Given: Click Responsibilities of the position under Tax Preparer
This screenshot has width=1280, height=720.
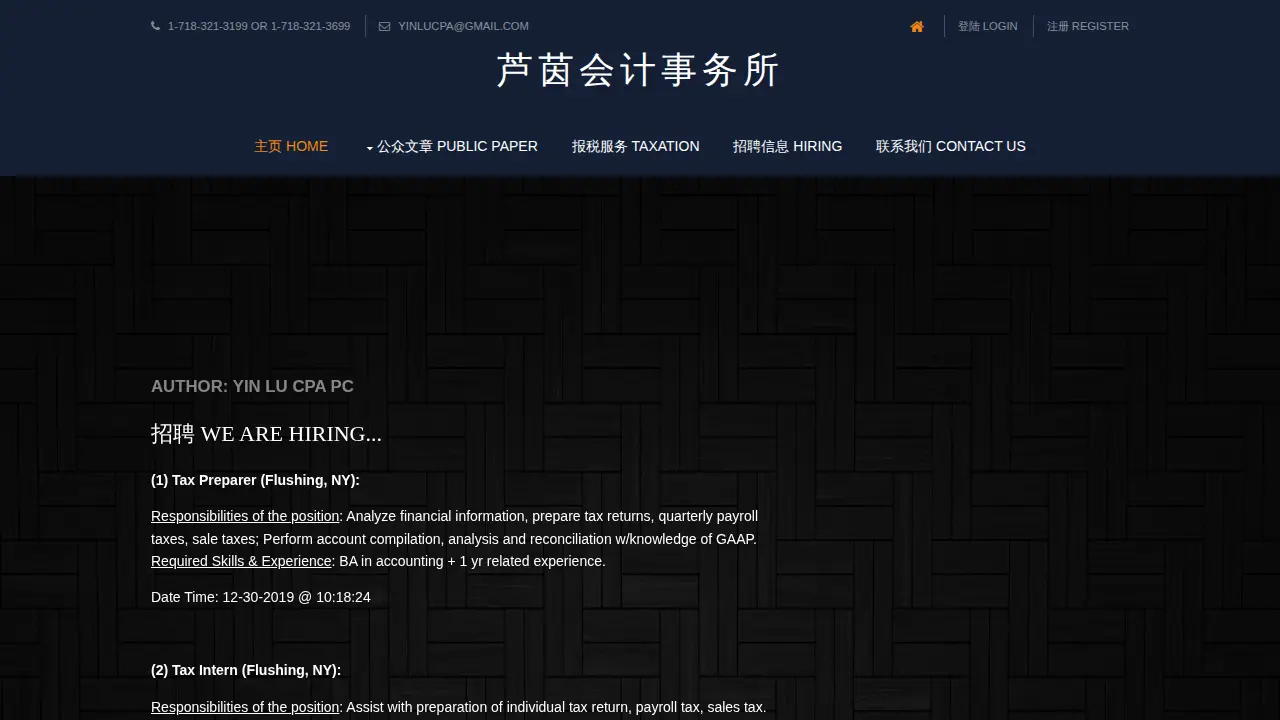Looking at the screenshot, I should [x=245, y=516].
